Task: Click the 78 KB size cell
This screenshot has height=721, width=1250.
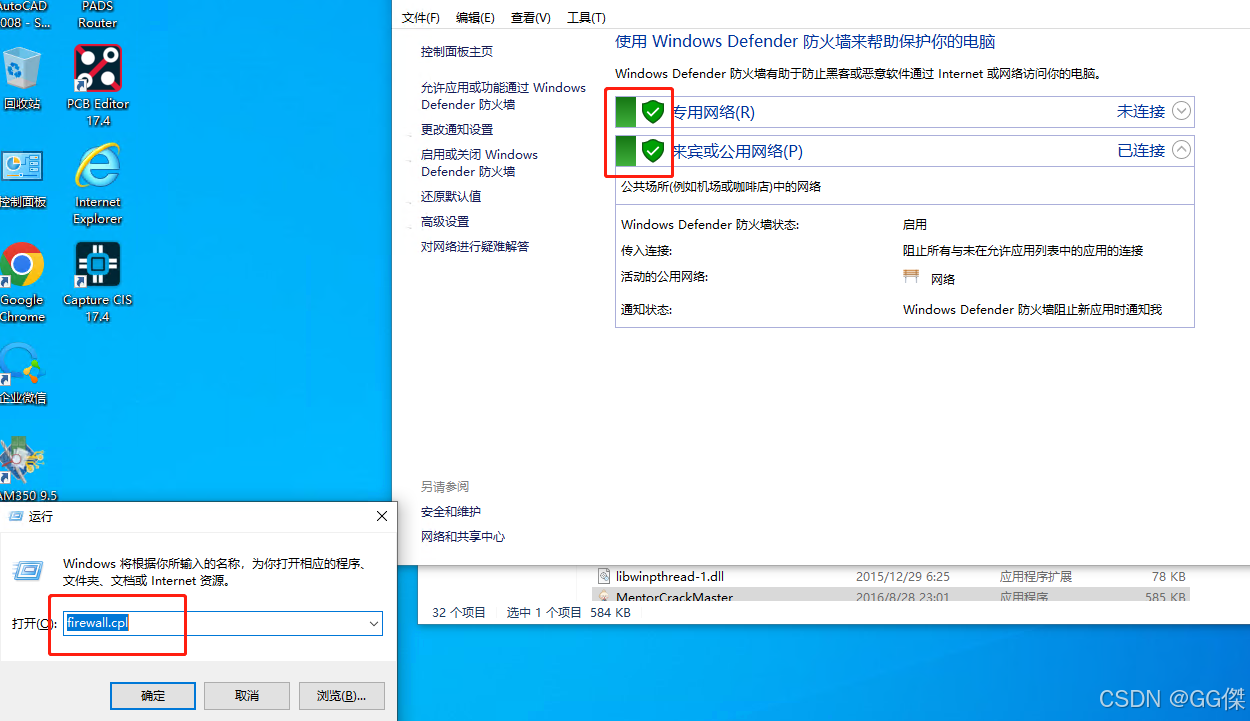Action: (x=1168, y=576)
